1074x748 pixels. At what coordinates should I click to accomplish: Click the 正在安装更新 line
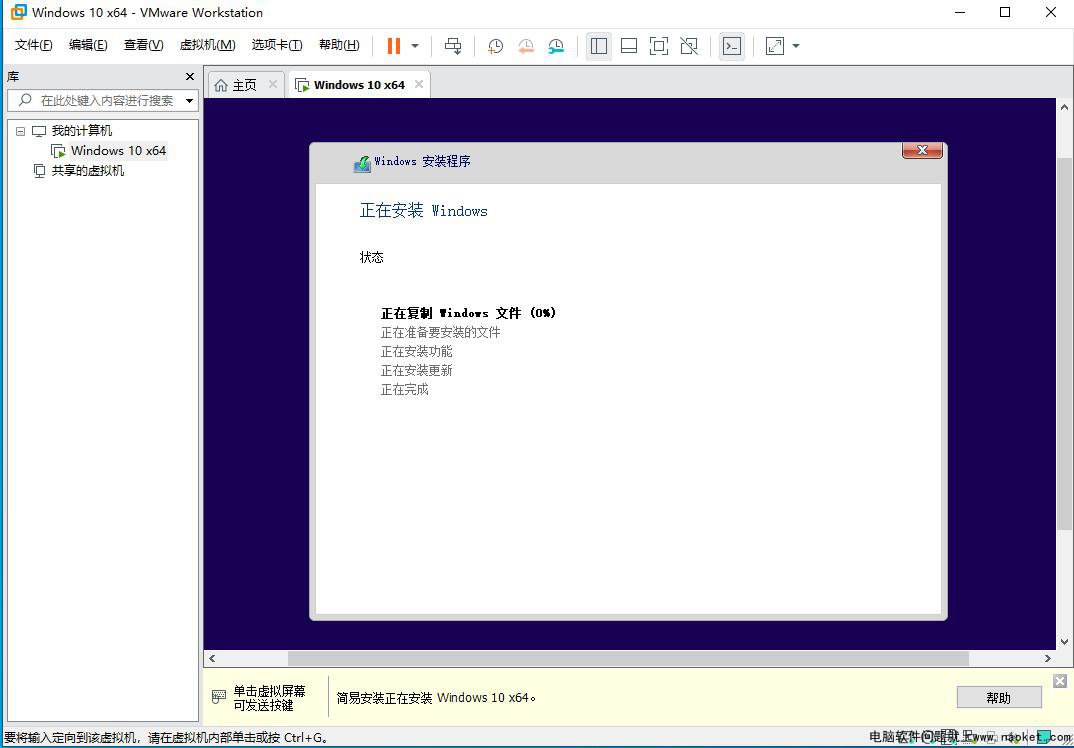tap(416, 371)
